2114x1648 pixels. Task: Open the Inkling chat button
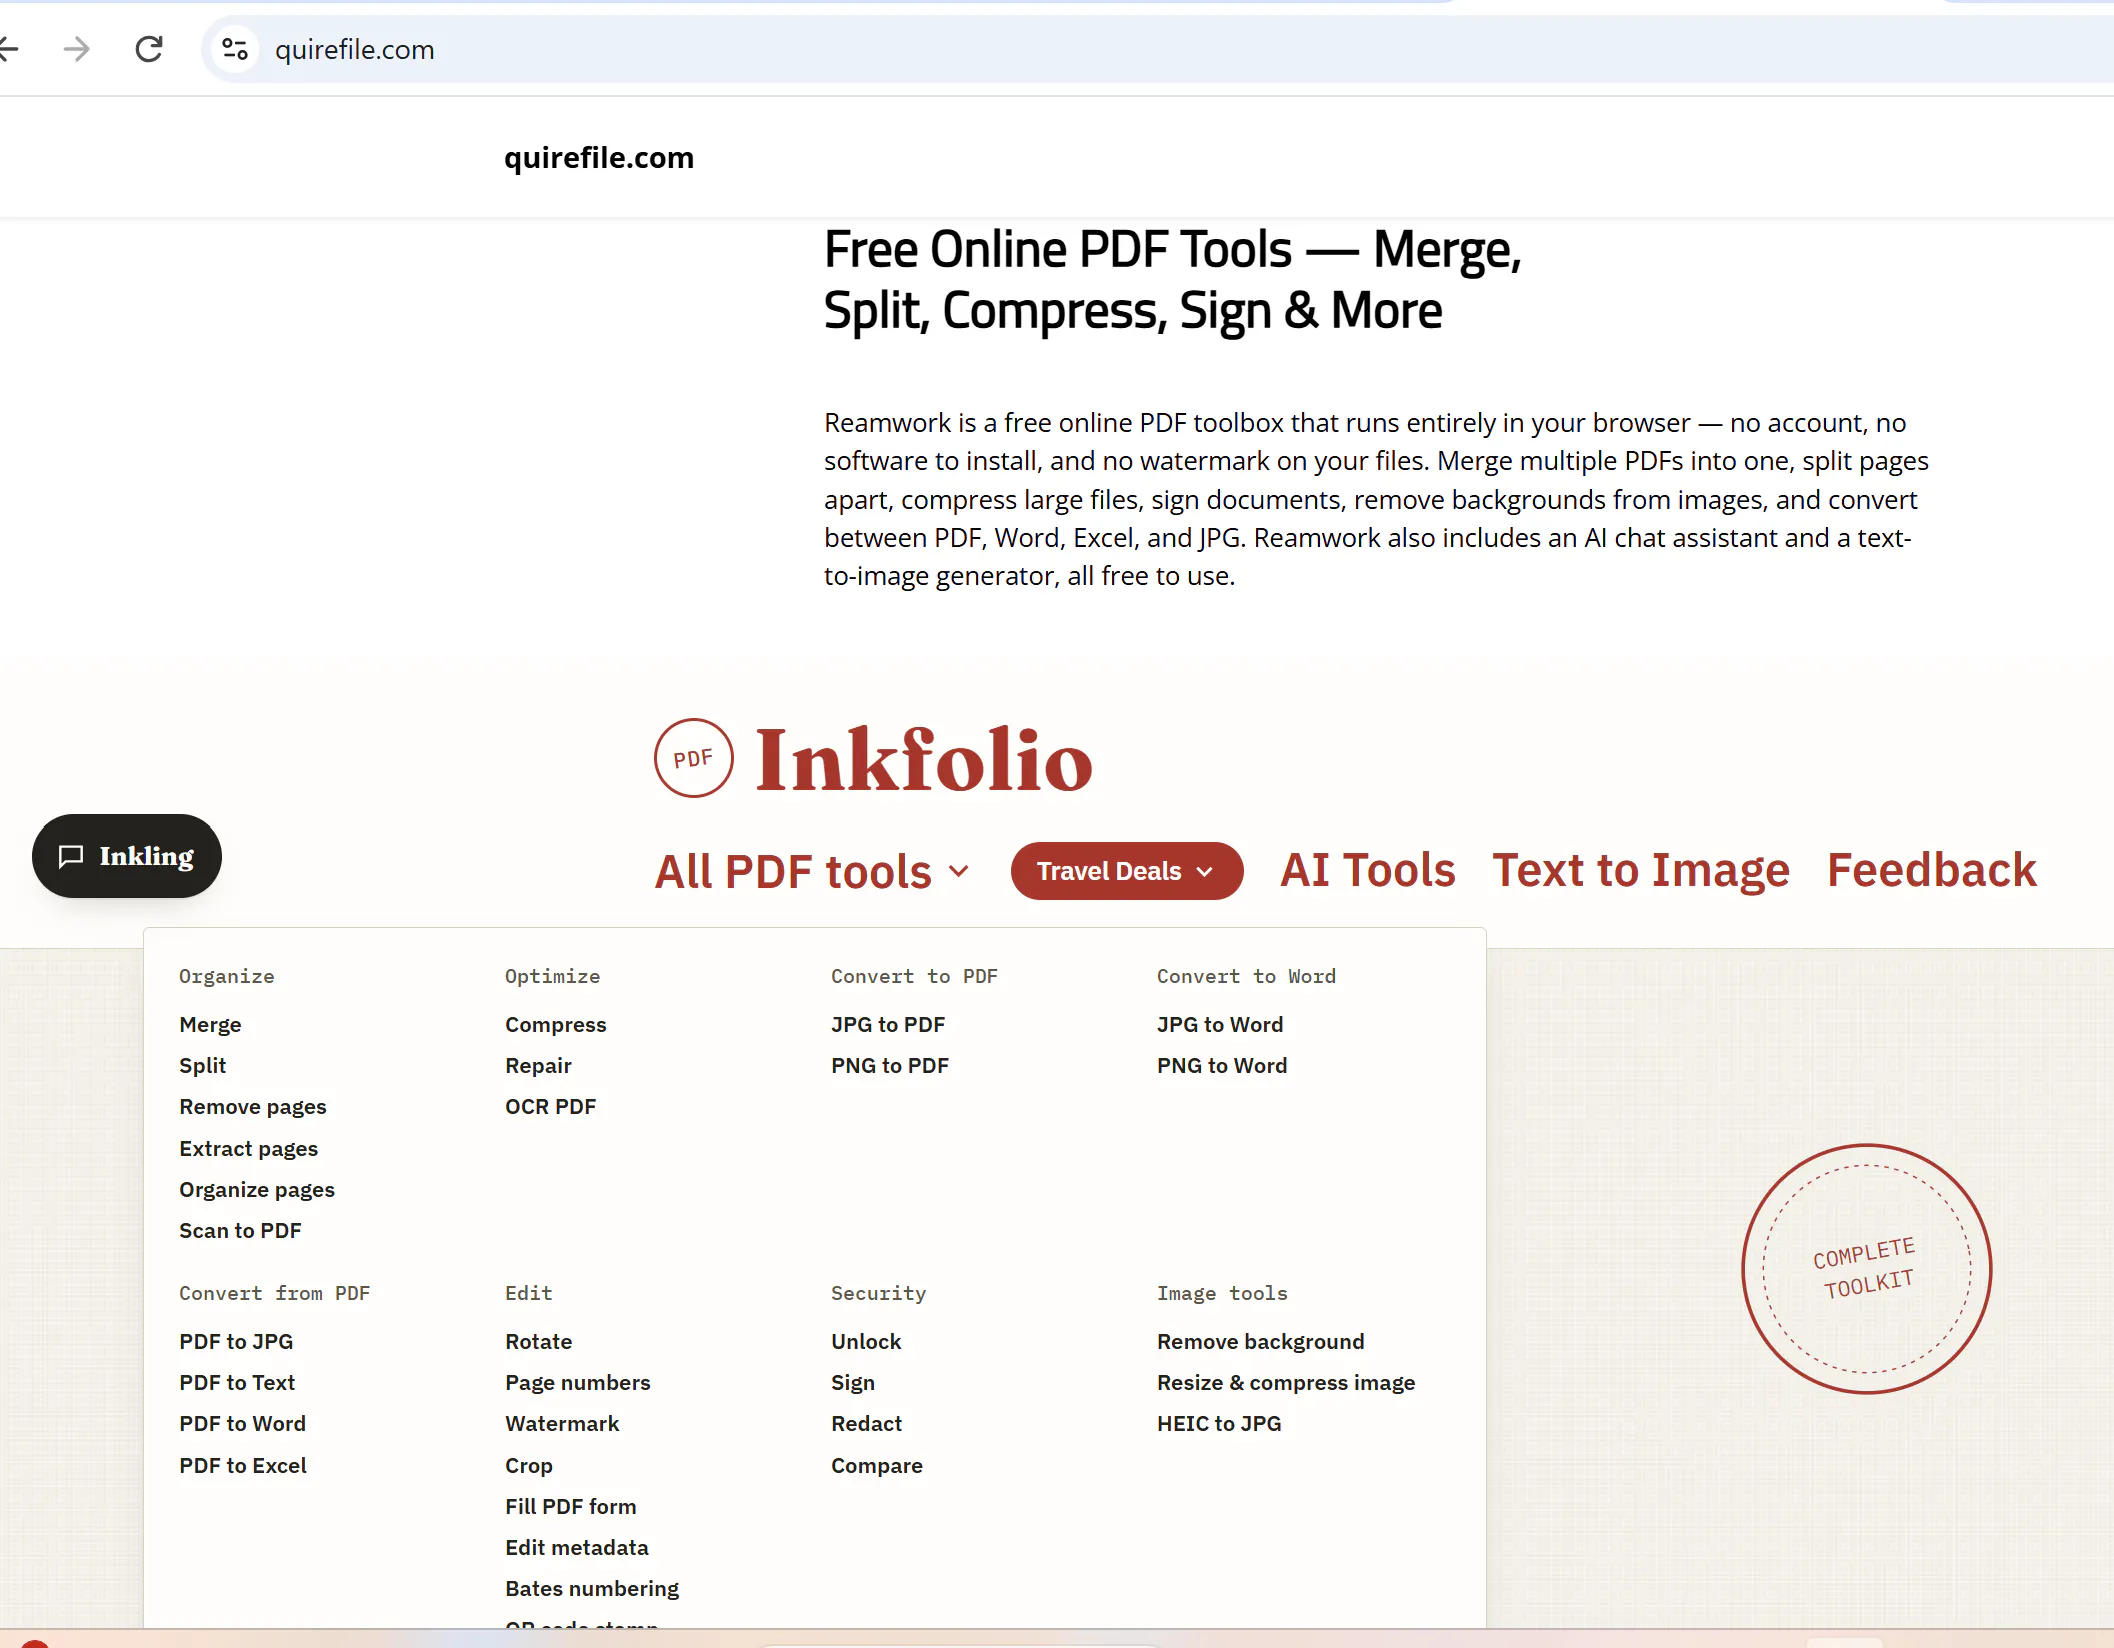[x=127, y=856]
